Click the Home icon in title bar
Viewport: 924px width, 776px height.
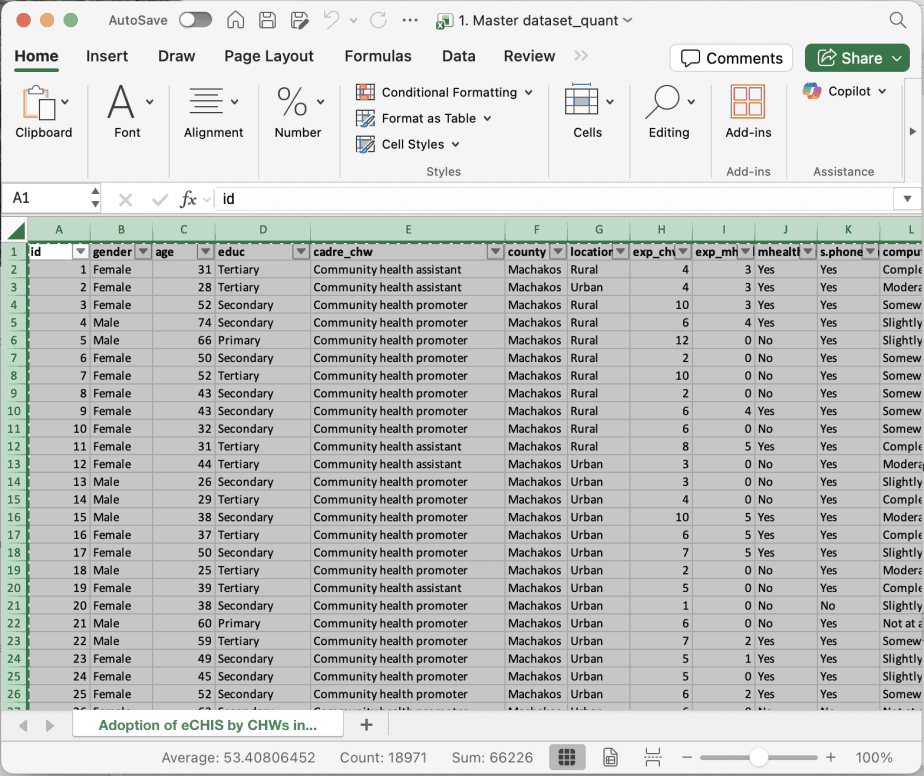tap(236, 20)
